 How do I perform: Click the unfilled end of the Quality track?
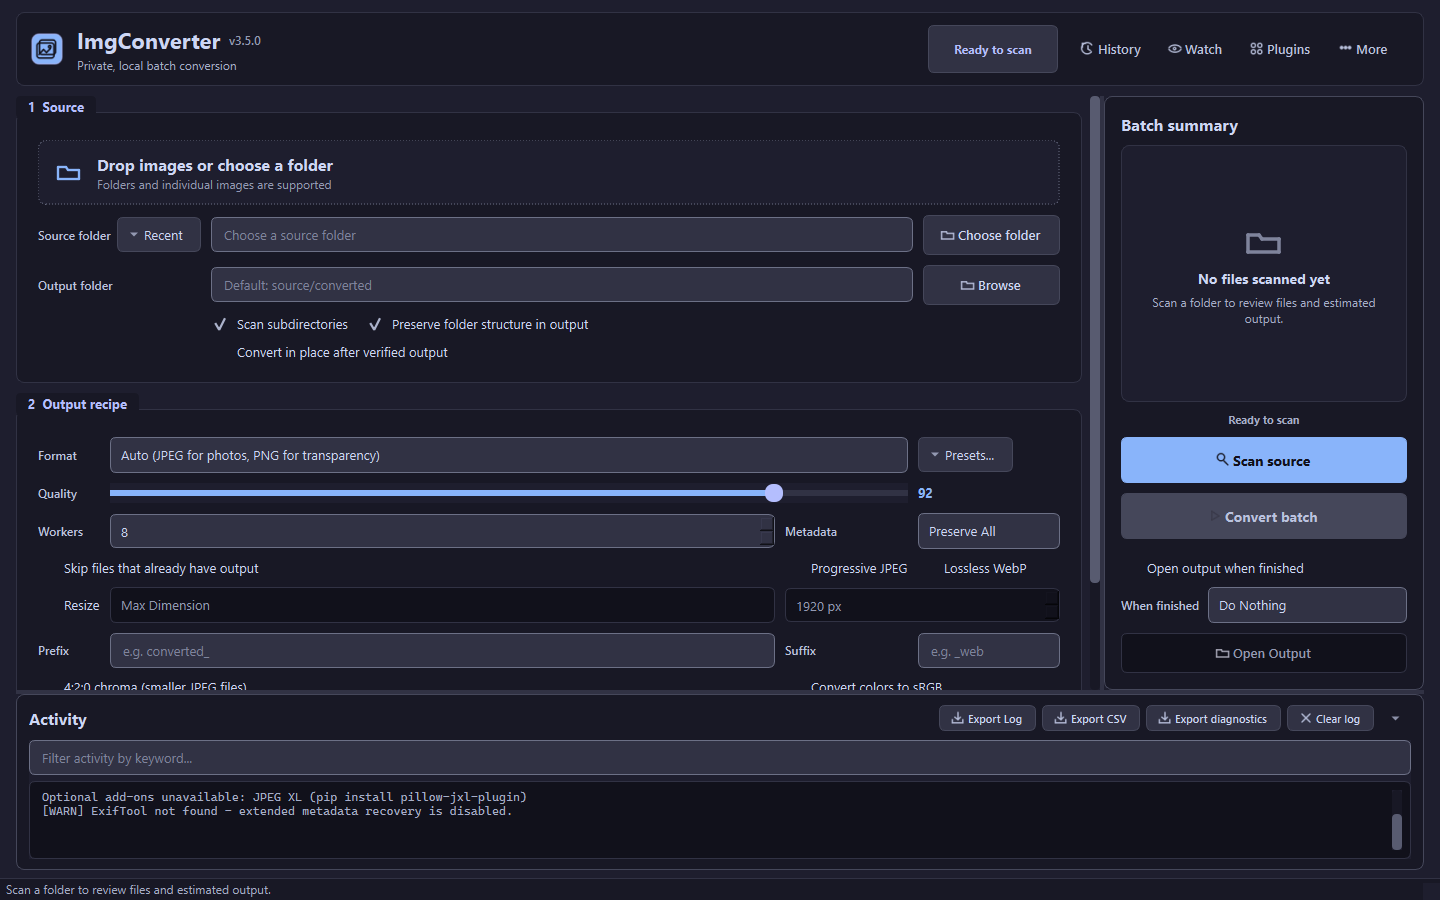pos(845,493)
